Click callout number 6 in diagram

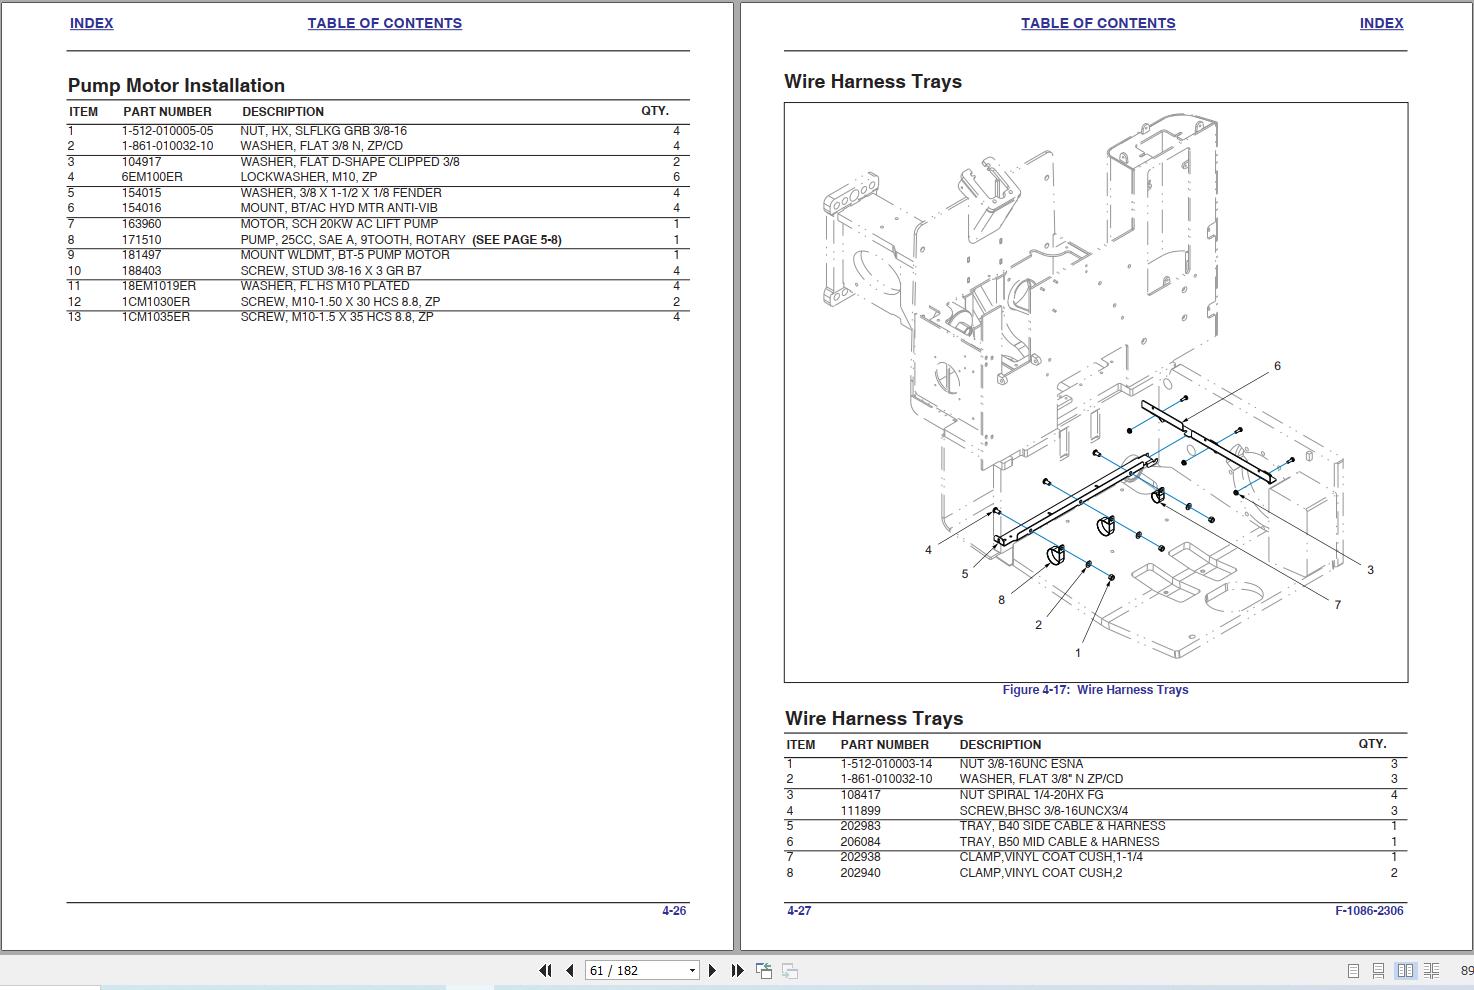coord(1277,366)
